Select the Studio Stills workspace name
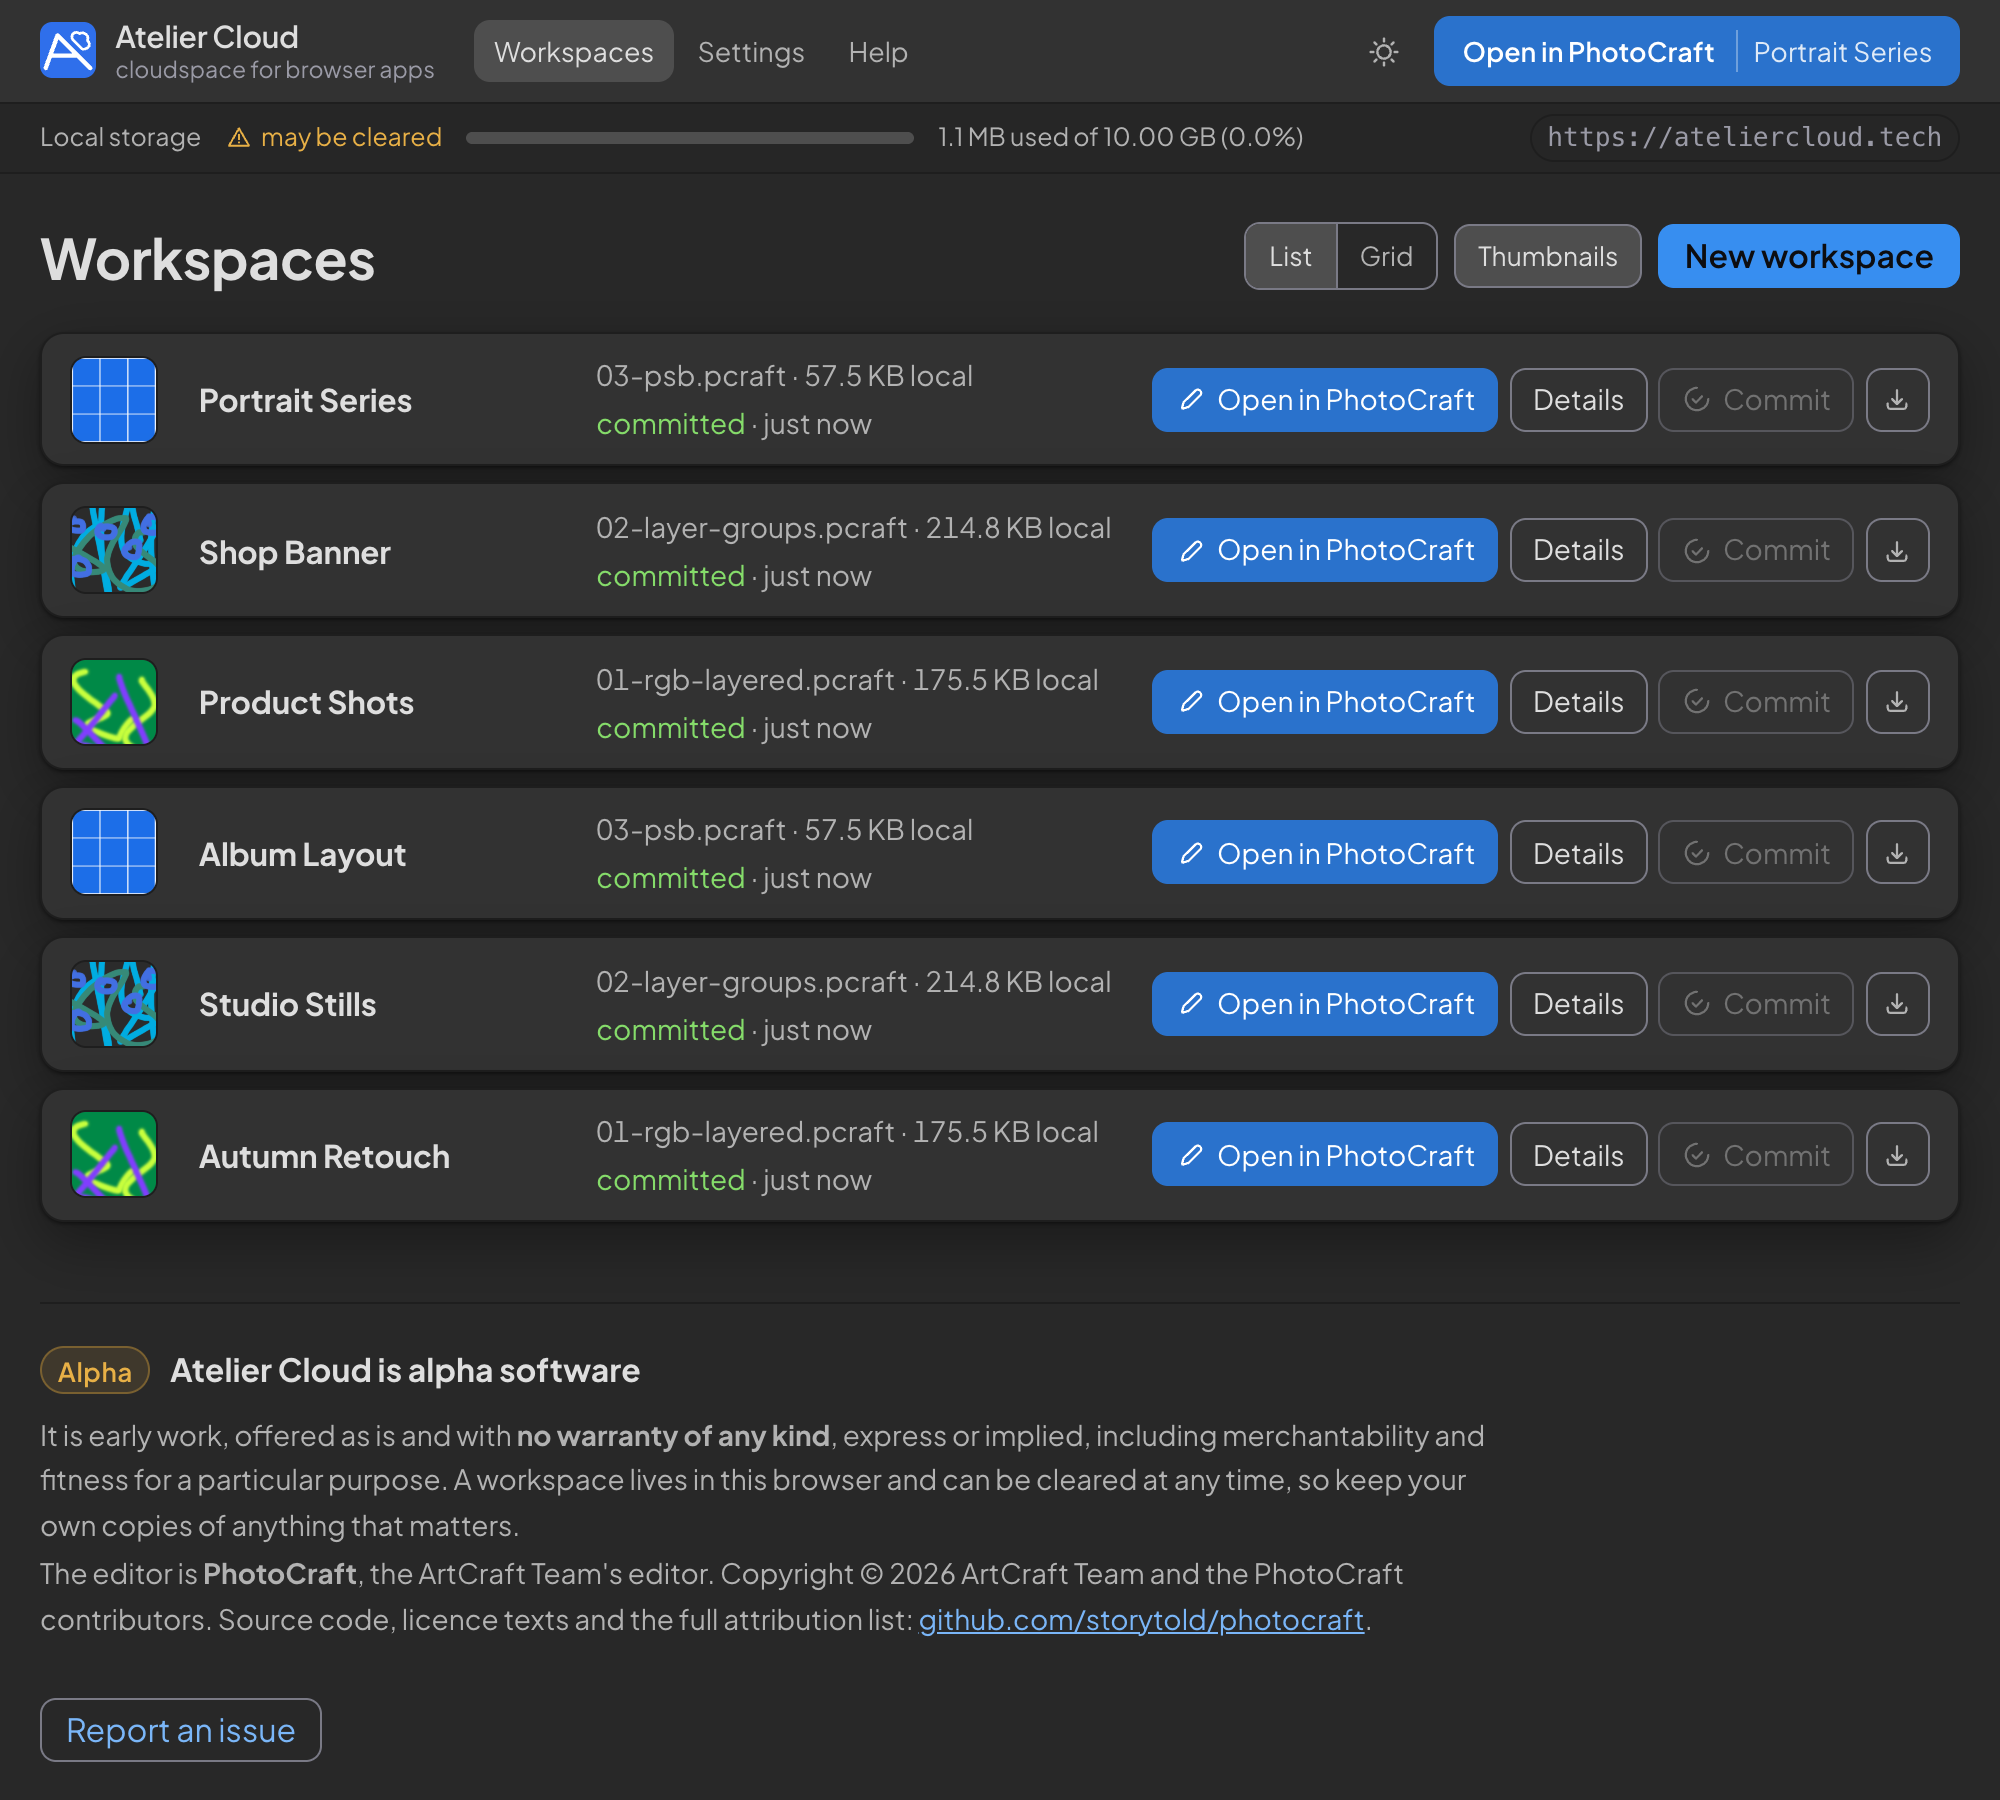The height and width of the screenshot is (1800, 2000). 287,1004
